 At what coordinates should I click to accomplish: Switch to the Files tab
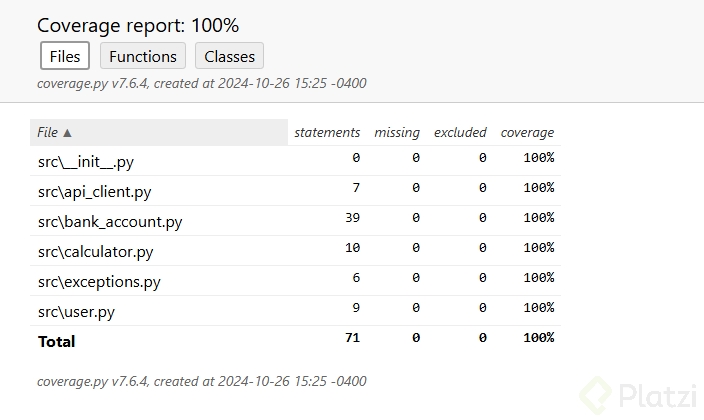coord(65,56)
